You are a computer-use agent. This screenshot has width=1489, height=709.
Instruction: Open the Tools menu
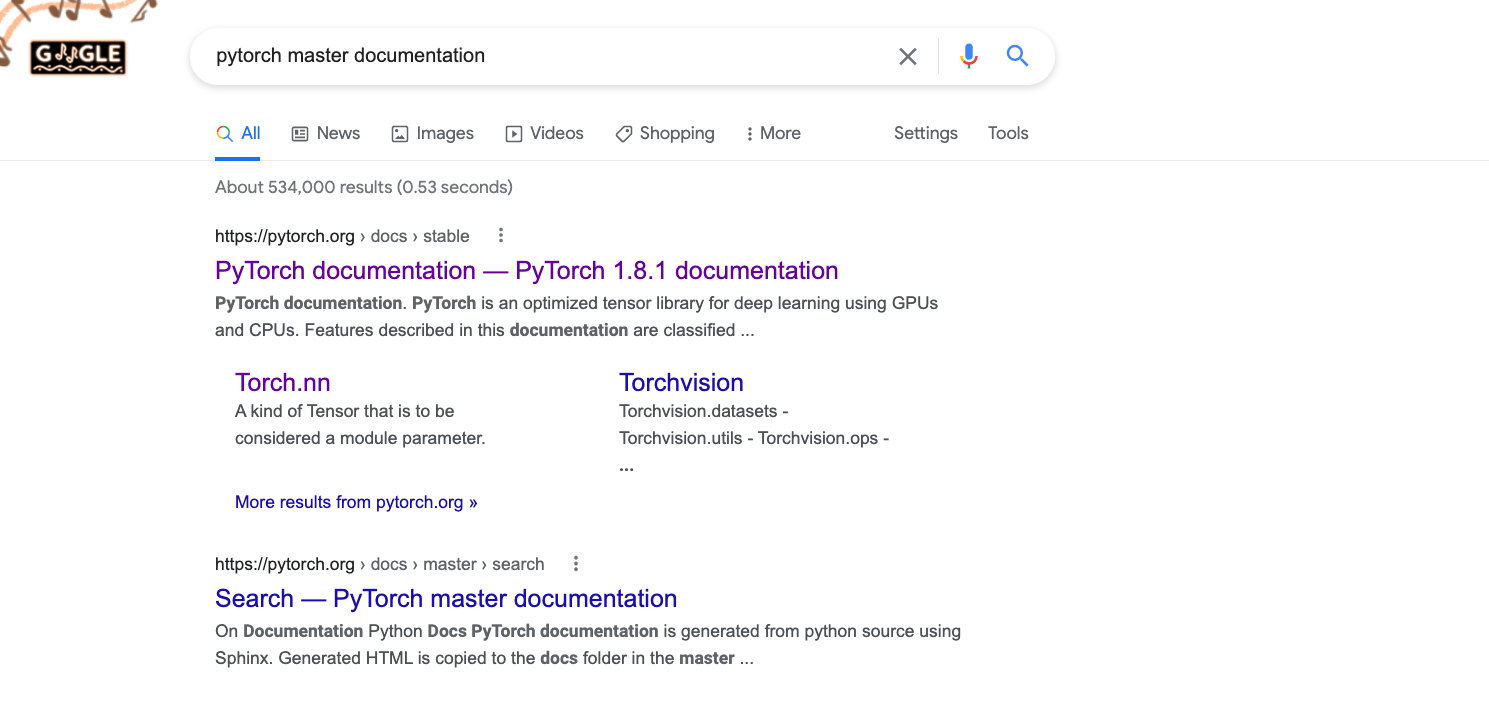[x=1007, y=132]
